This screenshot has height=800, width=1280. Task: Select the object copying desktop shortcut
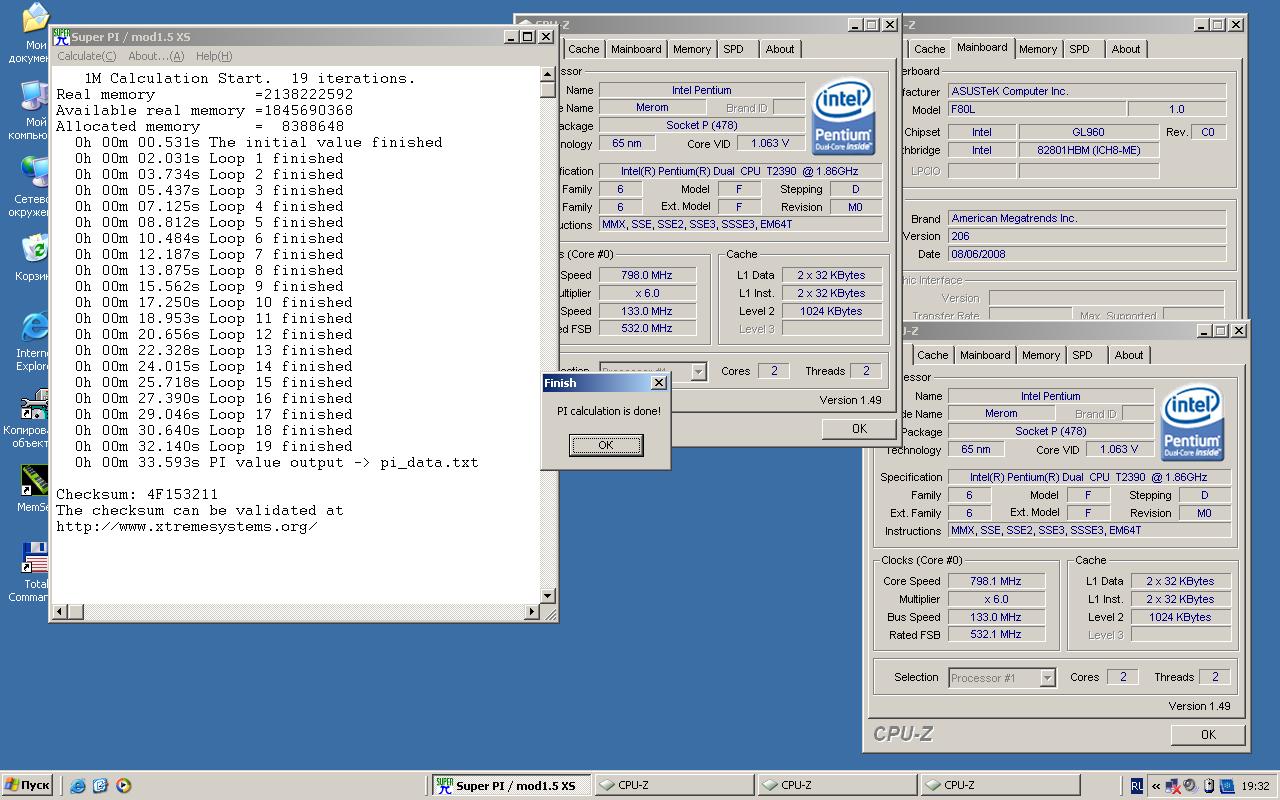coord(34,404)
